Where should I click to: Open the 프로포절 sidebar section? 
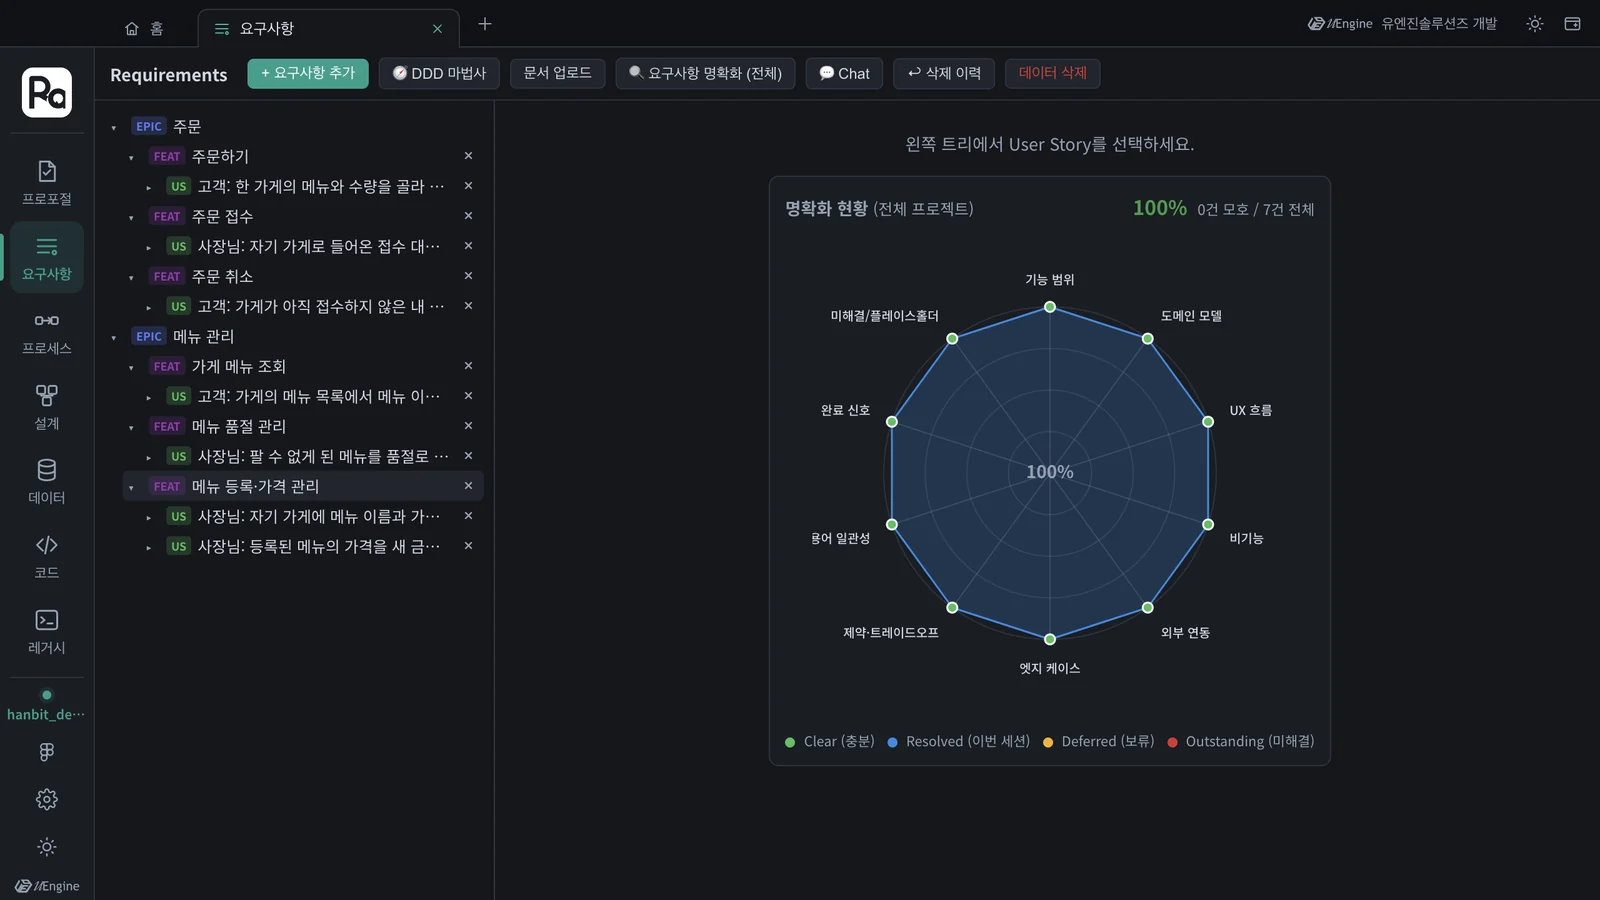(47, 182)
